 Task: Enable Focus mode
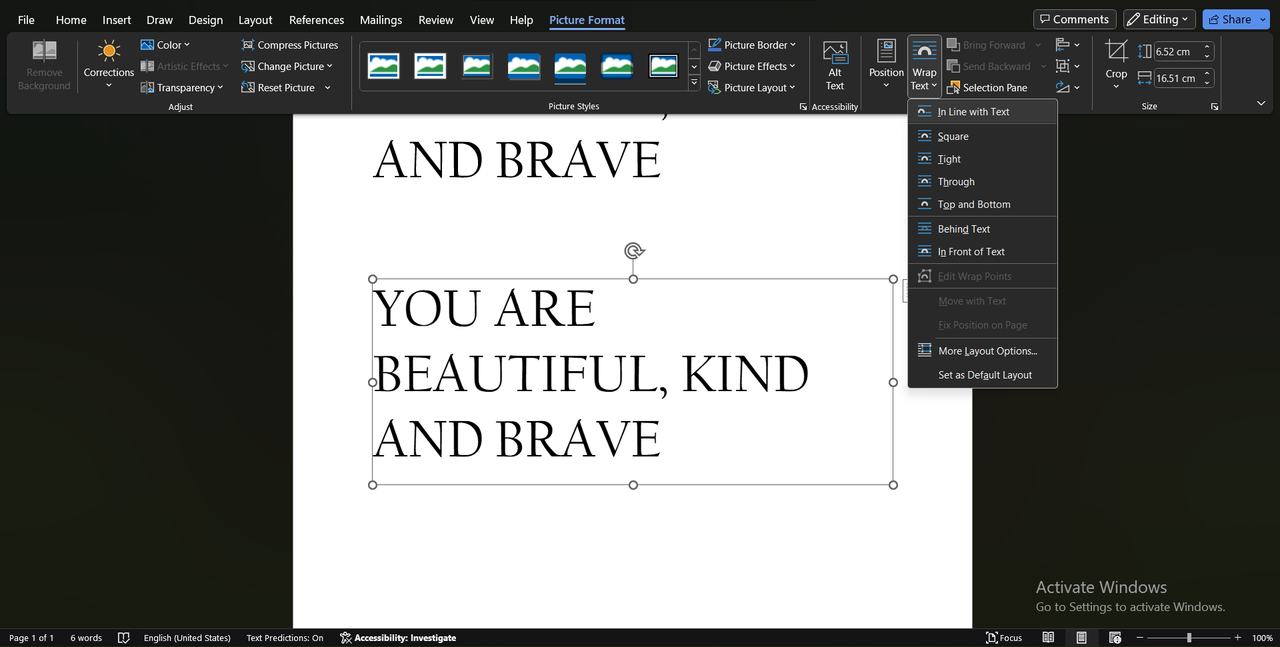click(1004, 638)
